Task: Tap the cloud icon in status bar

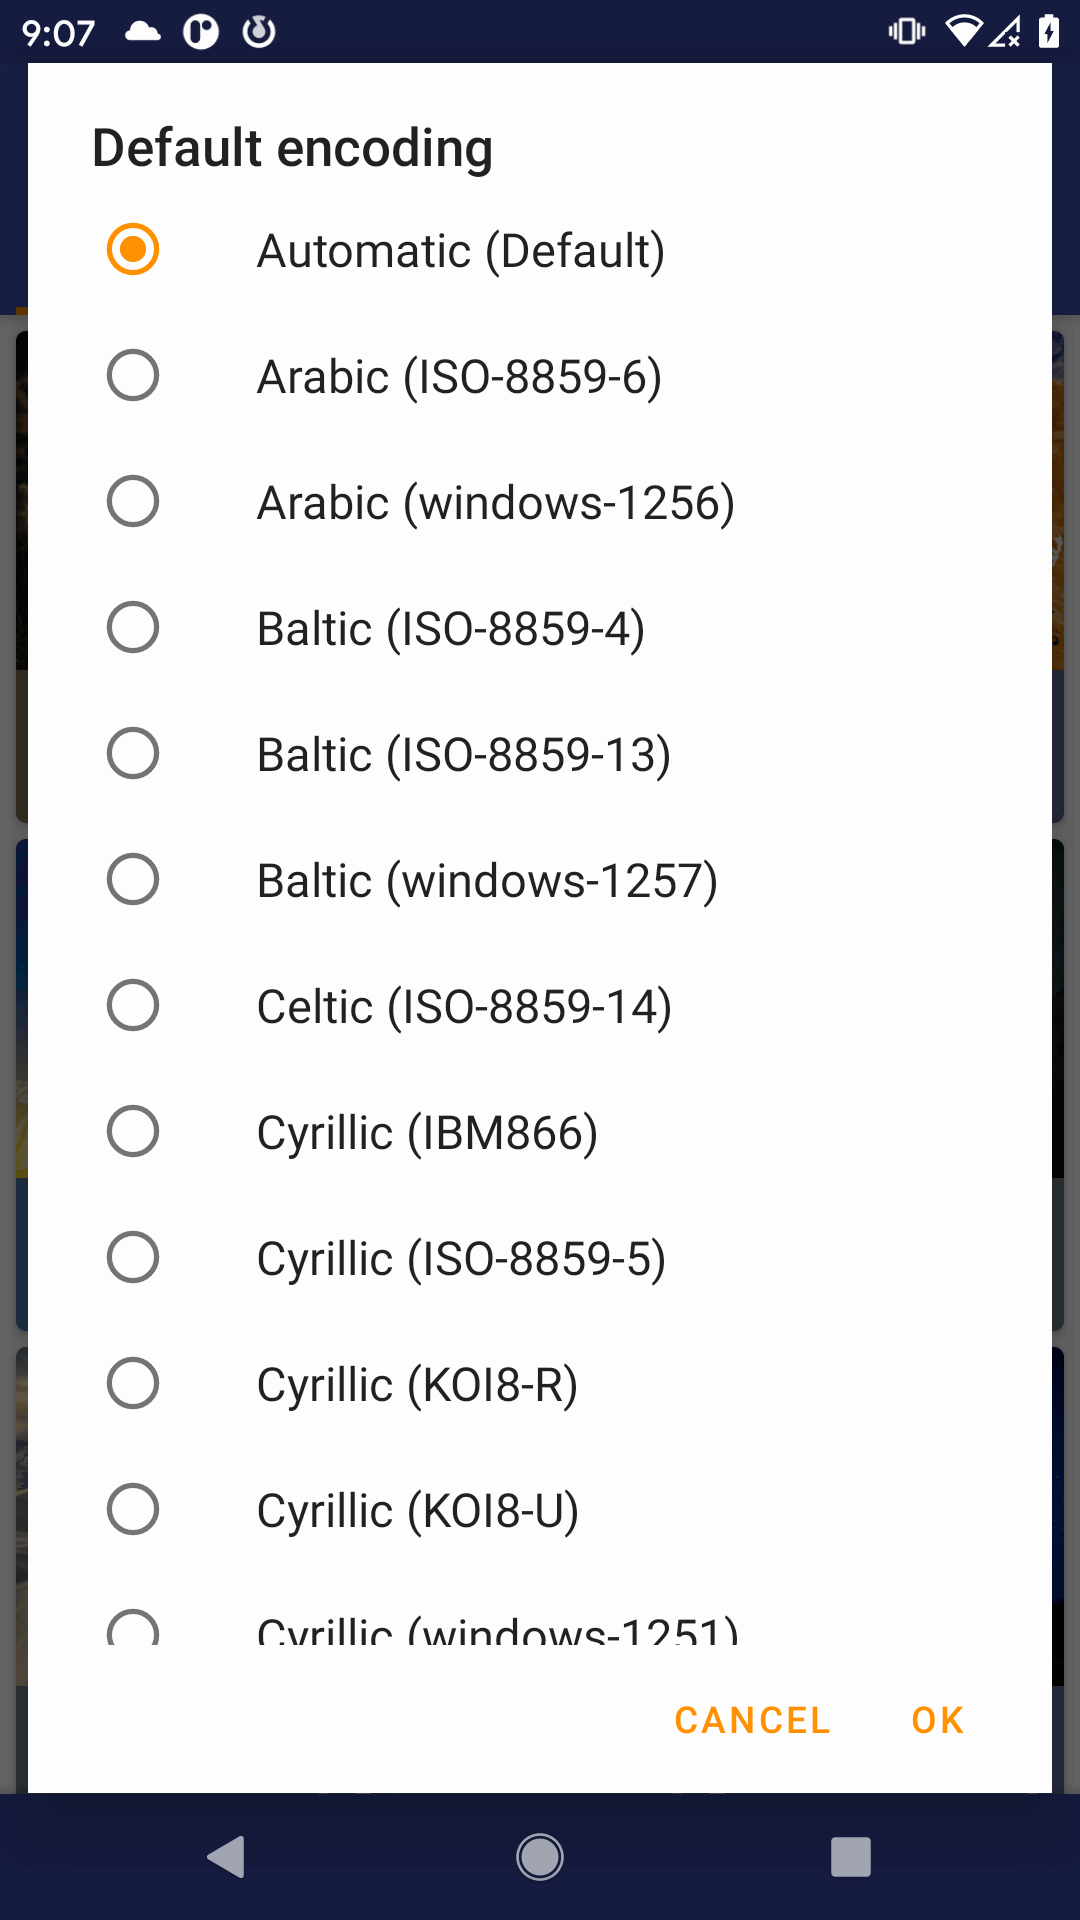Action: [143, 32]
